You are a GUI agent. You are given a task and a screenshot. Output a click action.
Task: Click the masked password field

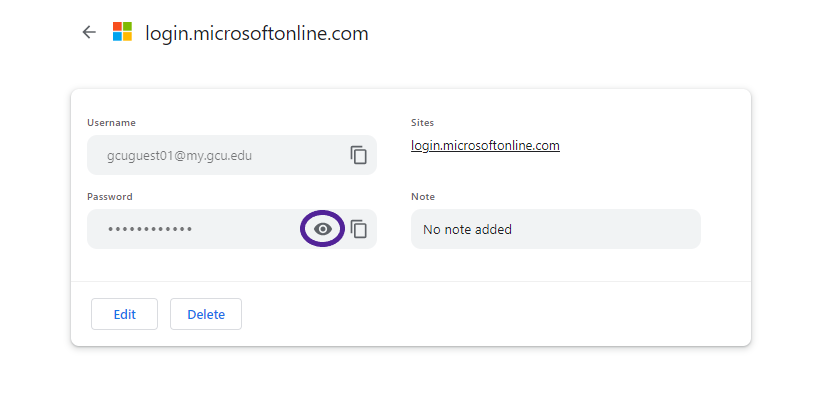(x=232, y=229)
